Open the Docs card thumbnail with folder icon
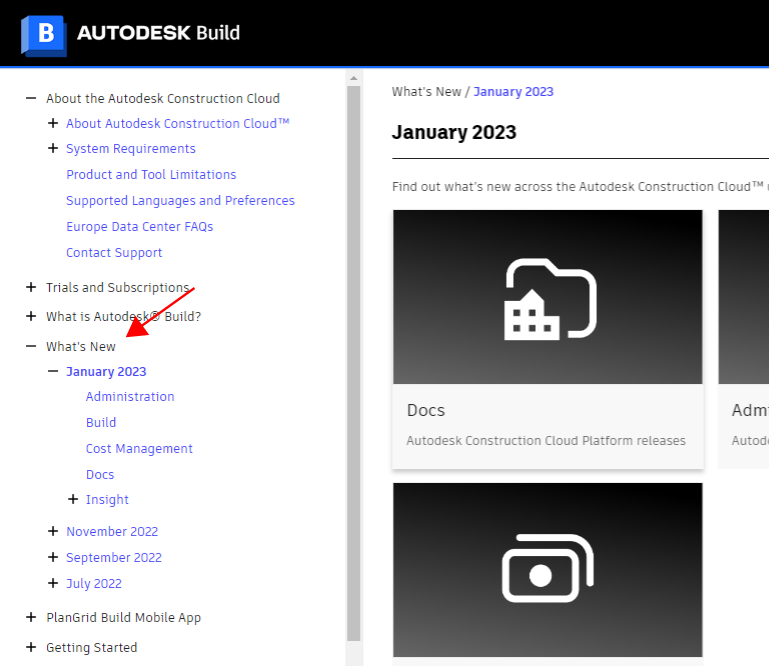The width and height of the screenshot is (769, 666). [548, 297]
